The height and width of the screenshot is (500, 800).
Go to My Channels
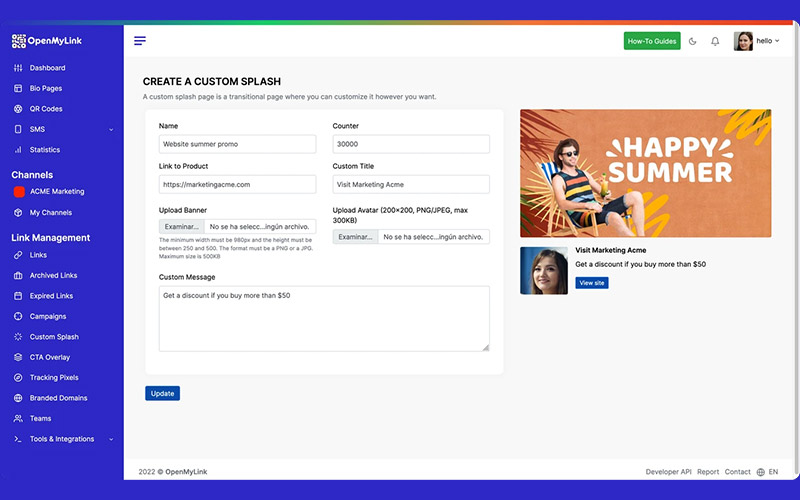pyautogui.click(x=51, y=213)
